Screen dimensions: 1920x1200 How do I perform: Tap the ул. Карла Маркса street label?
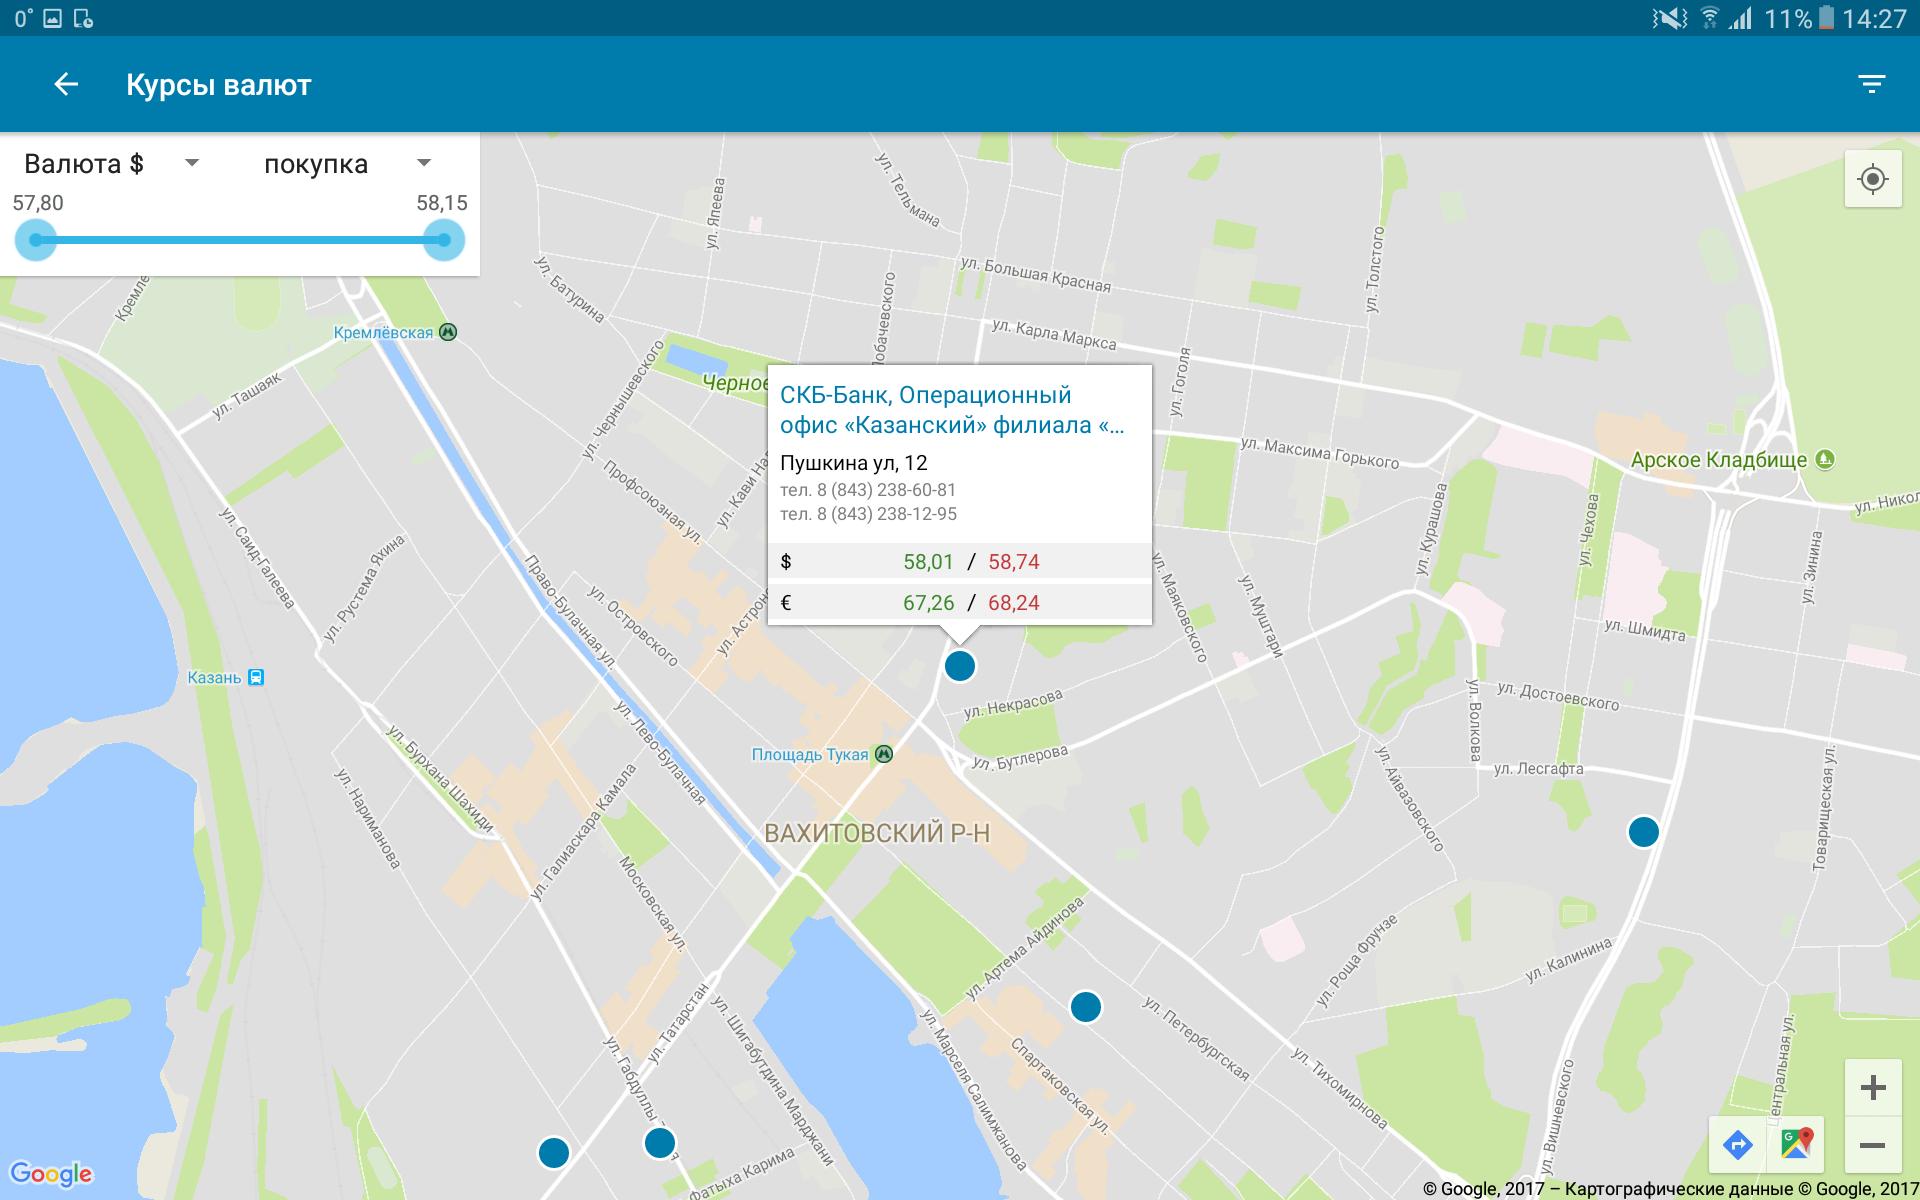[1054, 335]
